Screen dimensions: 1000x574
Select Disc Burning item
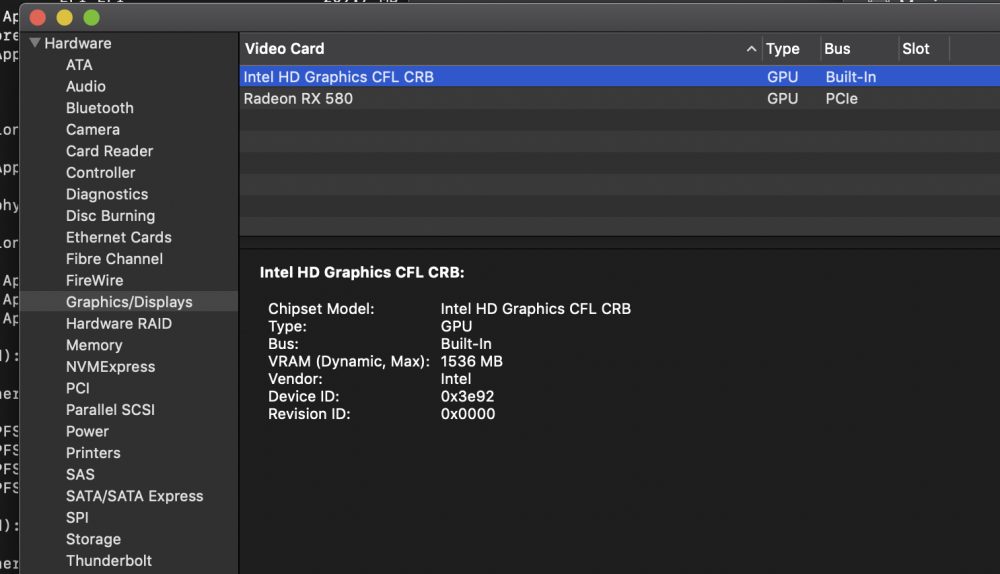click(110, 216)
